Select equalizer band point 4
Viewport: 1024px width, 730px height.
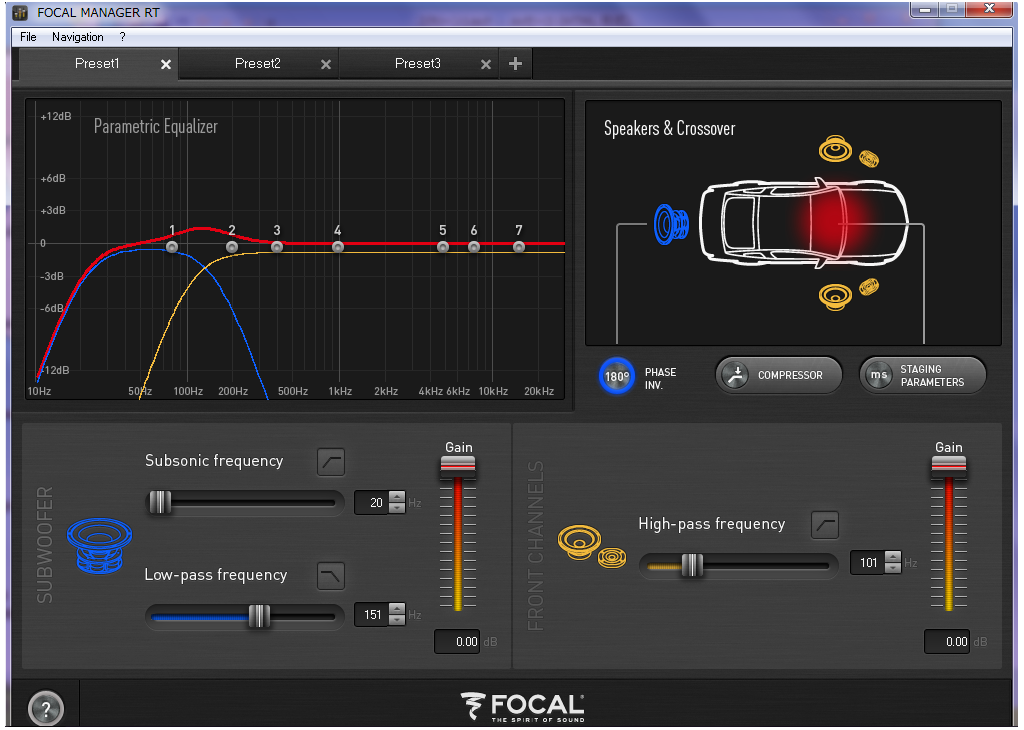click(x=338, y=247)
